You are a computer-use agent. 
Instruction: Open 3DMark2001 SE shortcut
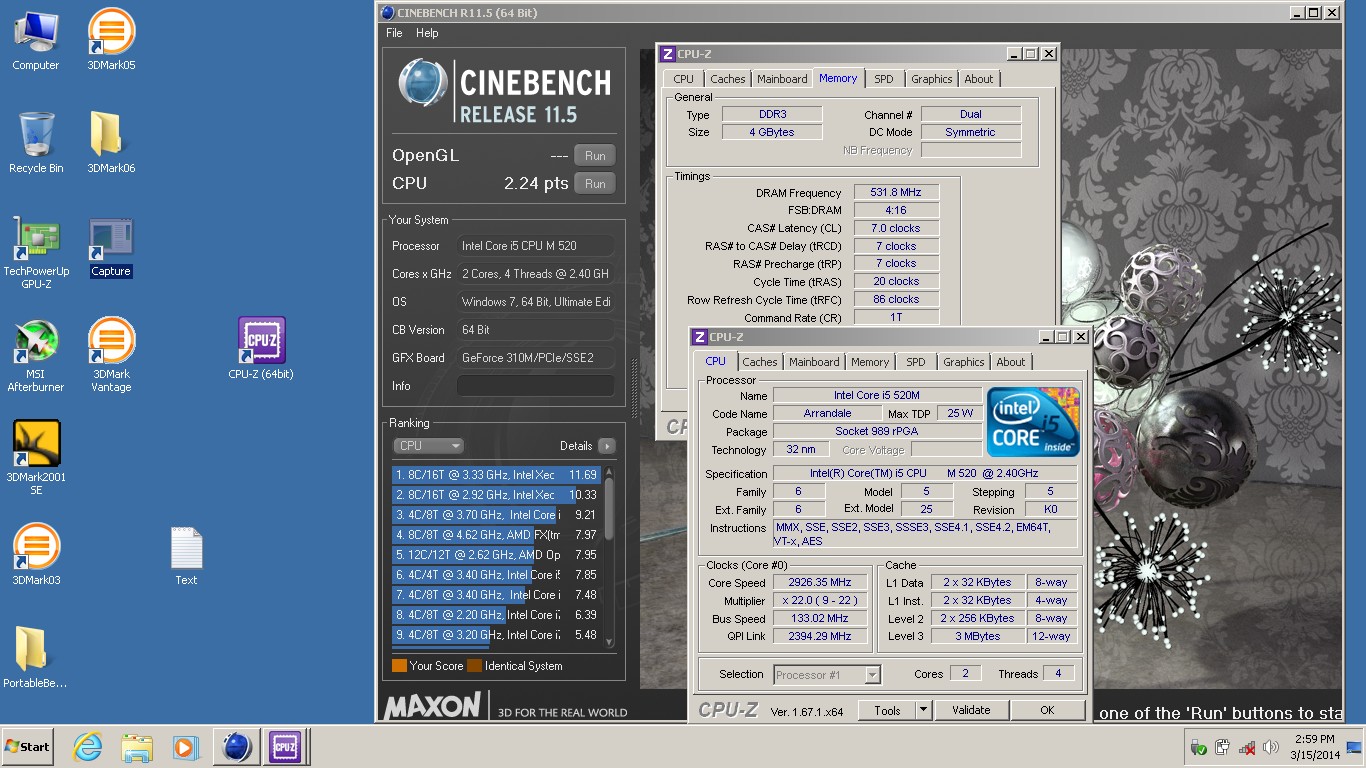tap(36, 458)
